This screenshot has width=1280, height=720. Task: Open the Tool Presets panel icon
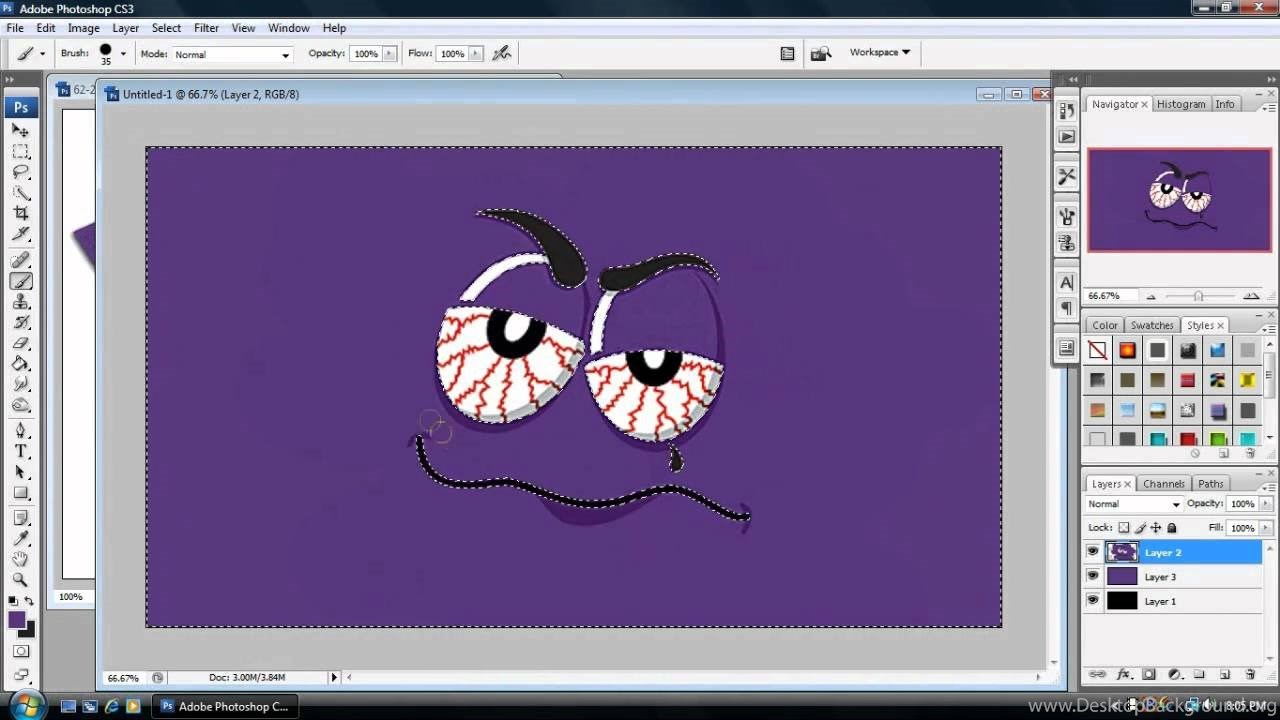pyautogui.click(x=1067, y=176)
